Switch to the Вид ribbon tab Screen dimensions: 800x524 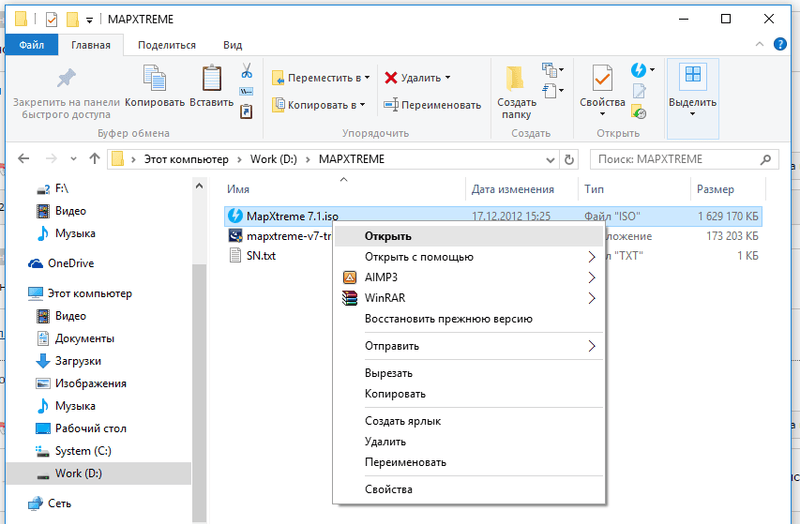tap(232, 45)
